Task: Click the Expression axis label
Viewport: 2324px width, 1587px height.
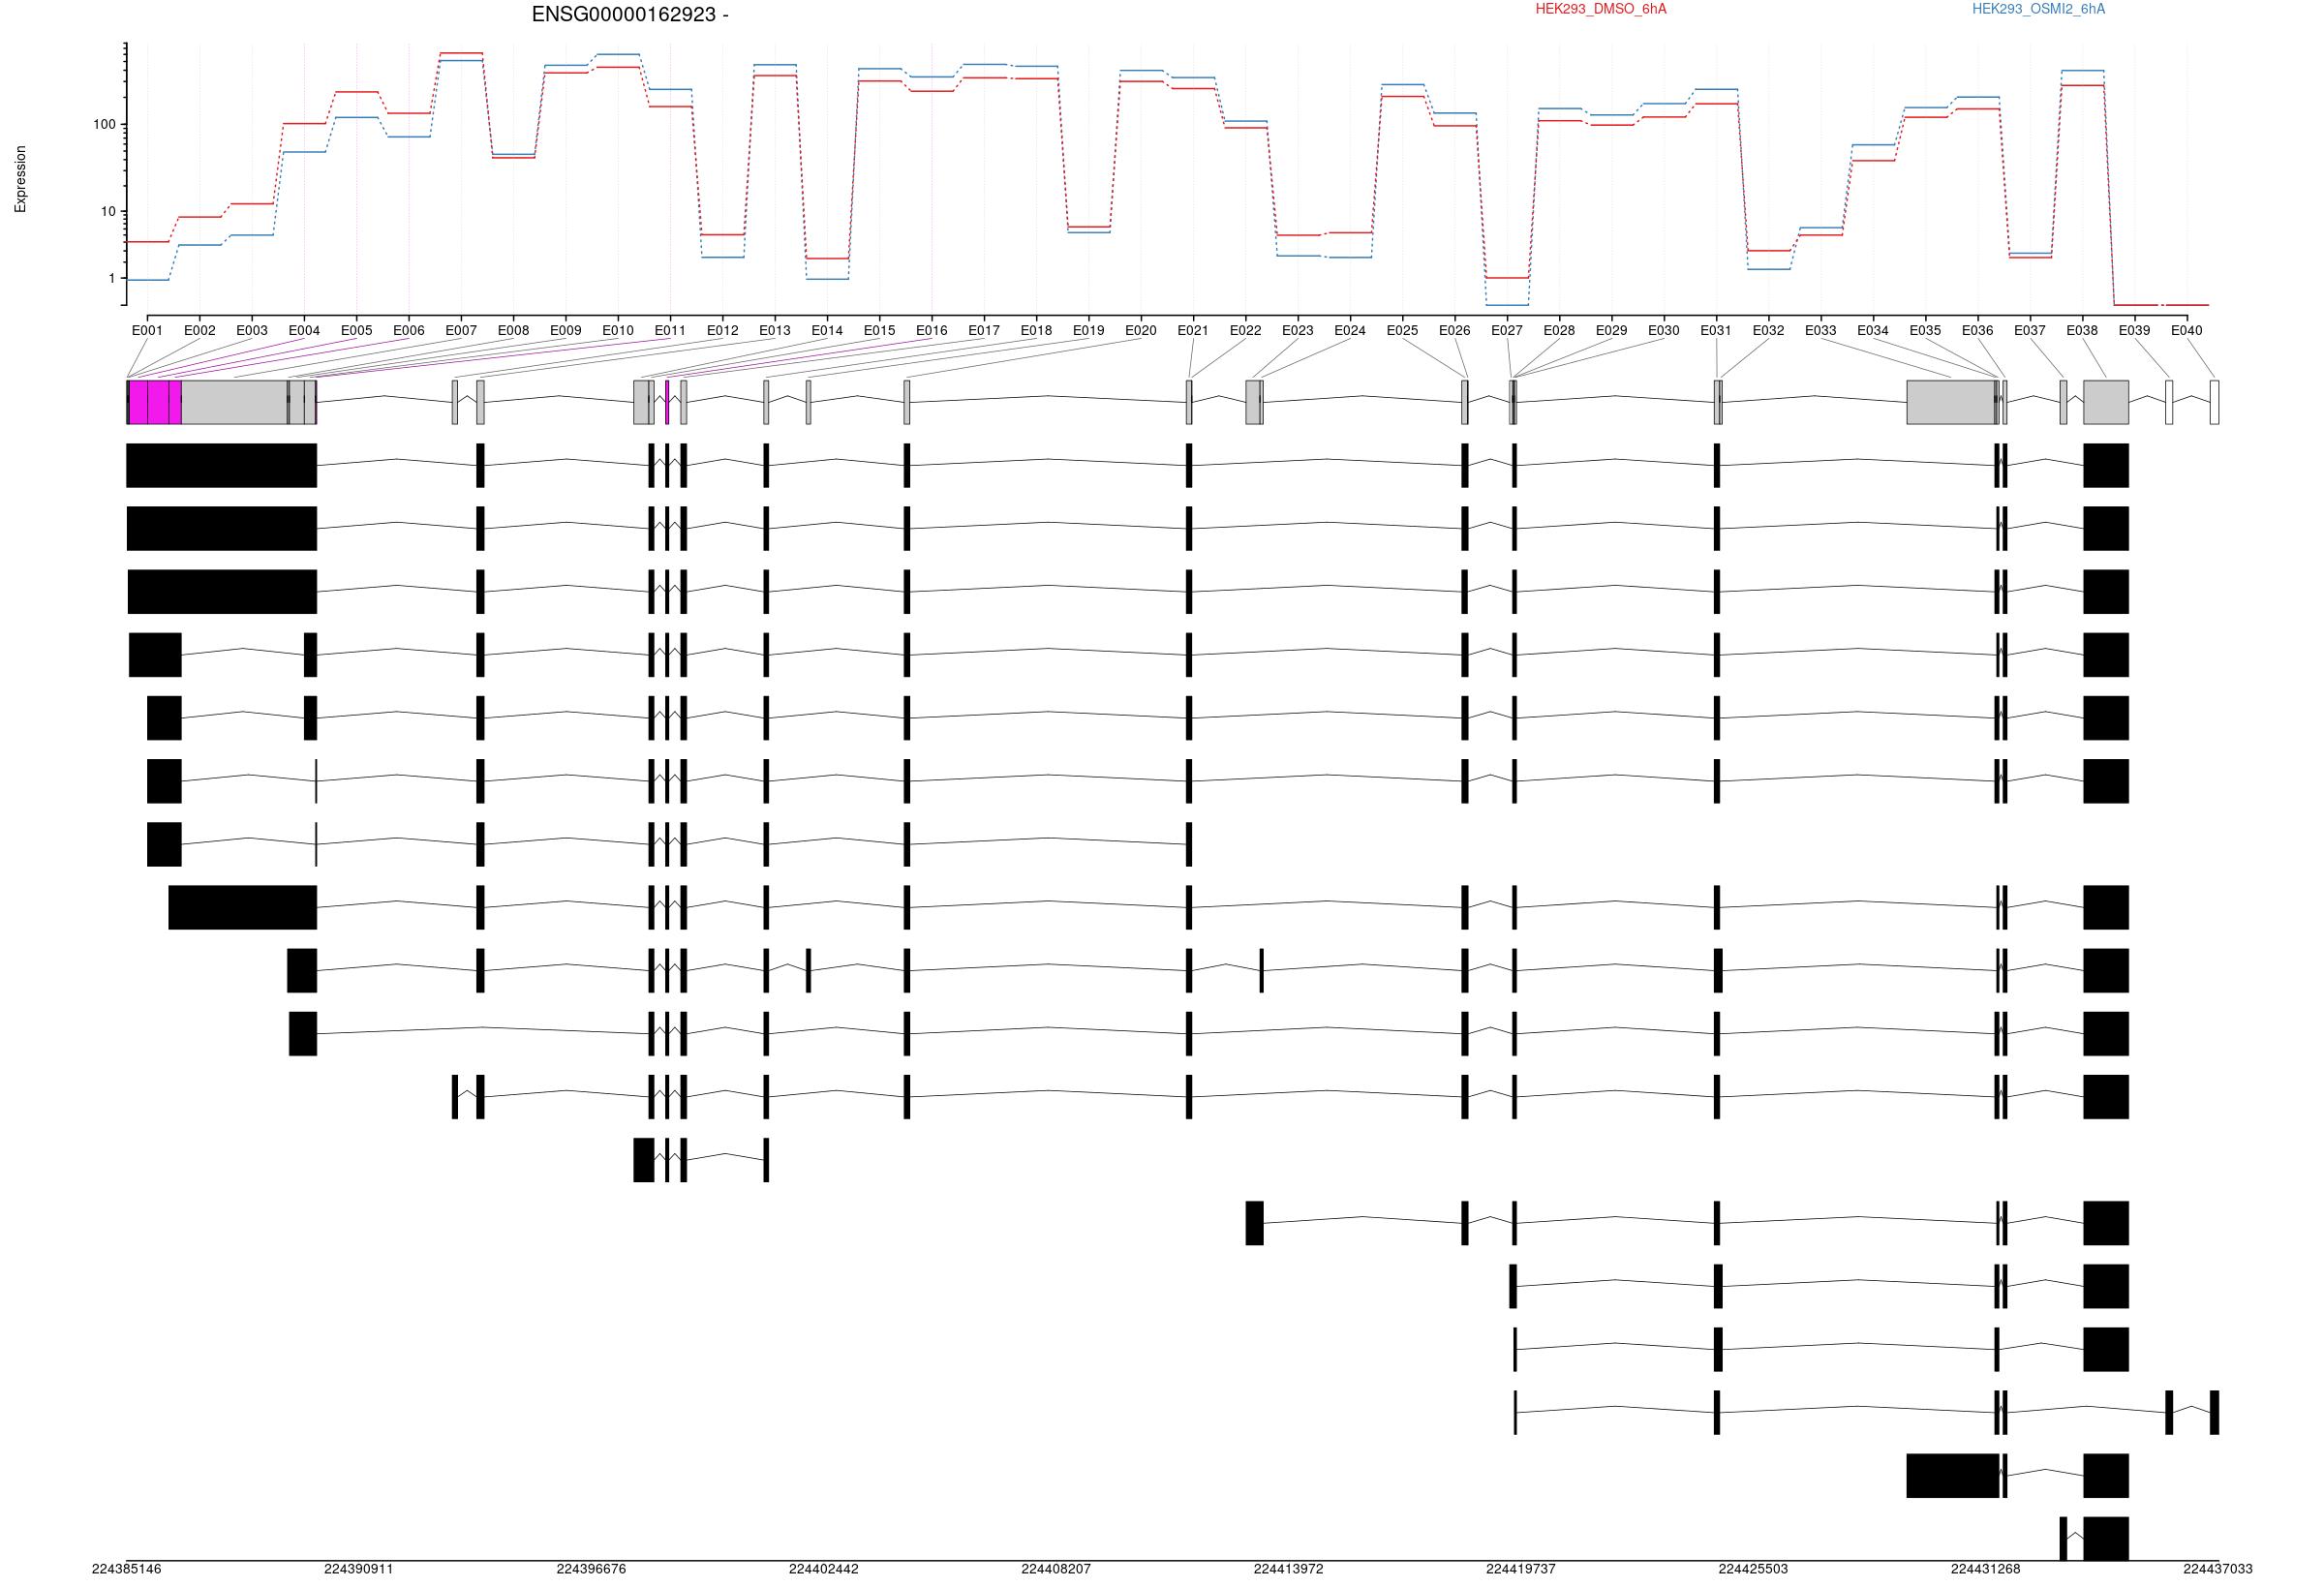Action: [x=20, y=179]
